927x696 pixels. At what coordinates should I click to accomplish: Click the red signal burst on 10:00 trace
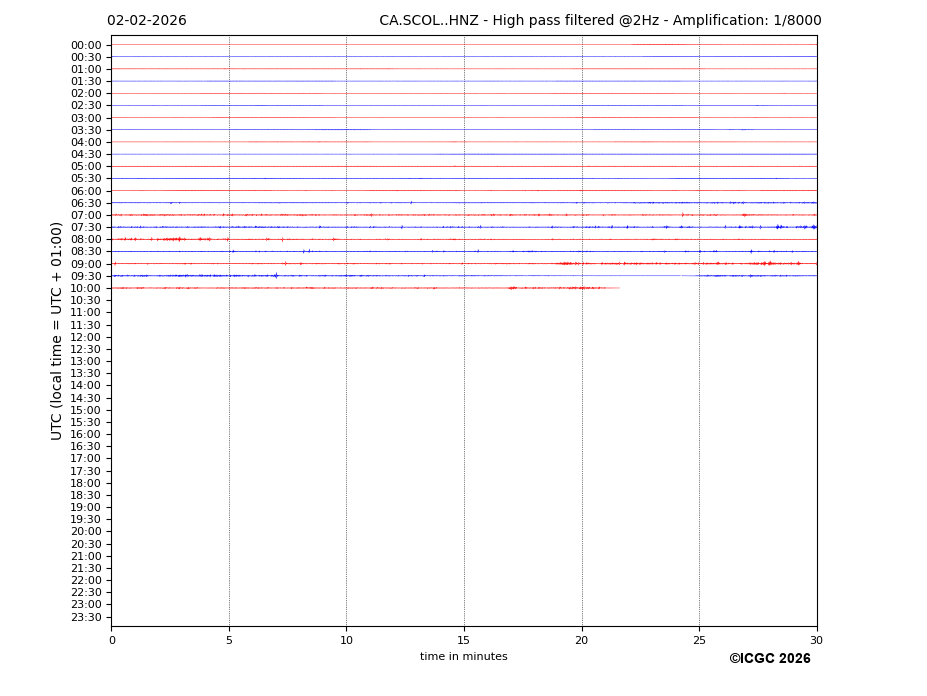pos(580,288)
